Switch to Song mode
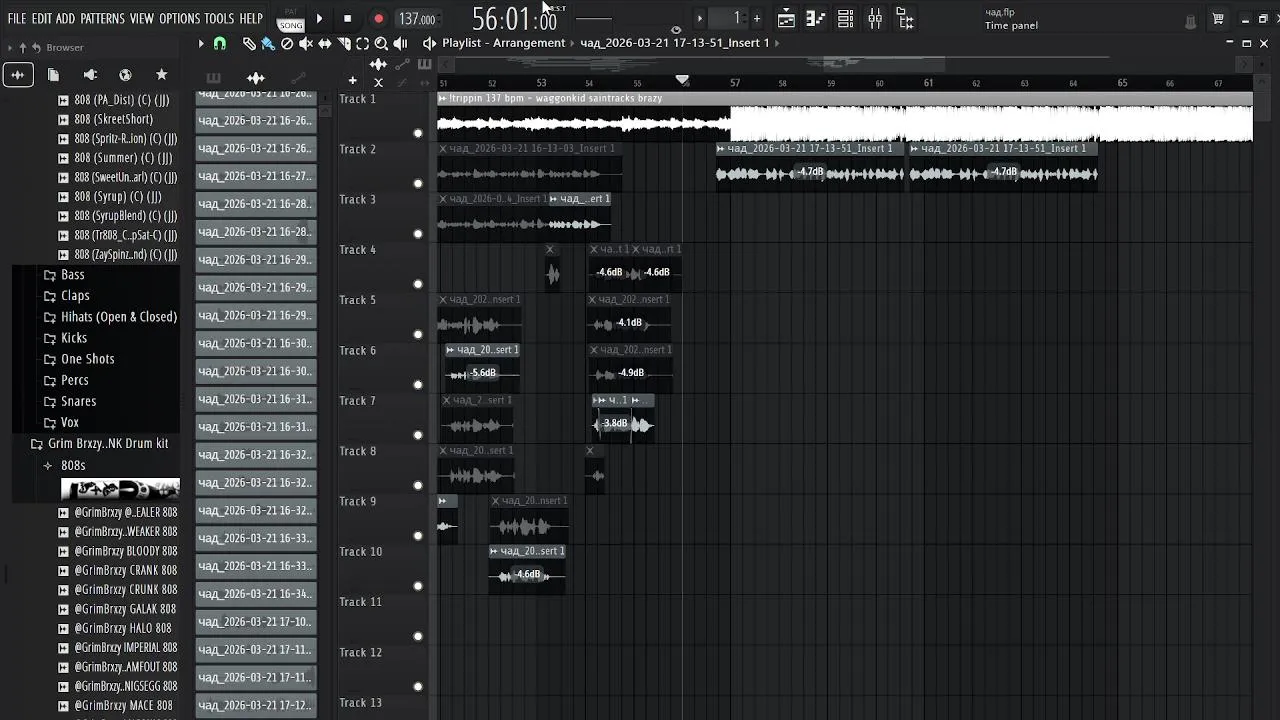 (x=291, y=24)
